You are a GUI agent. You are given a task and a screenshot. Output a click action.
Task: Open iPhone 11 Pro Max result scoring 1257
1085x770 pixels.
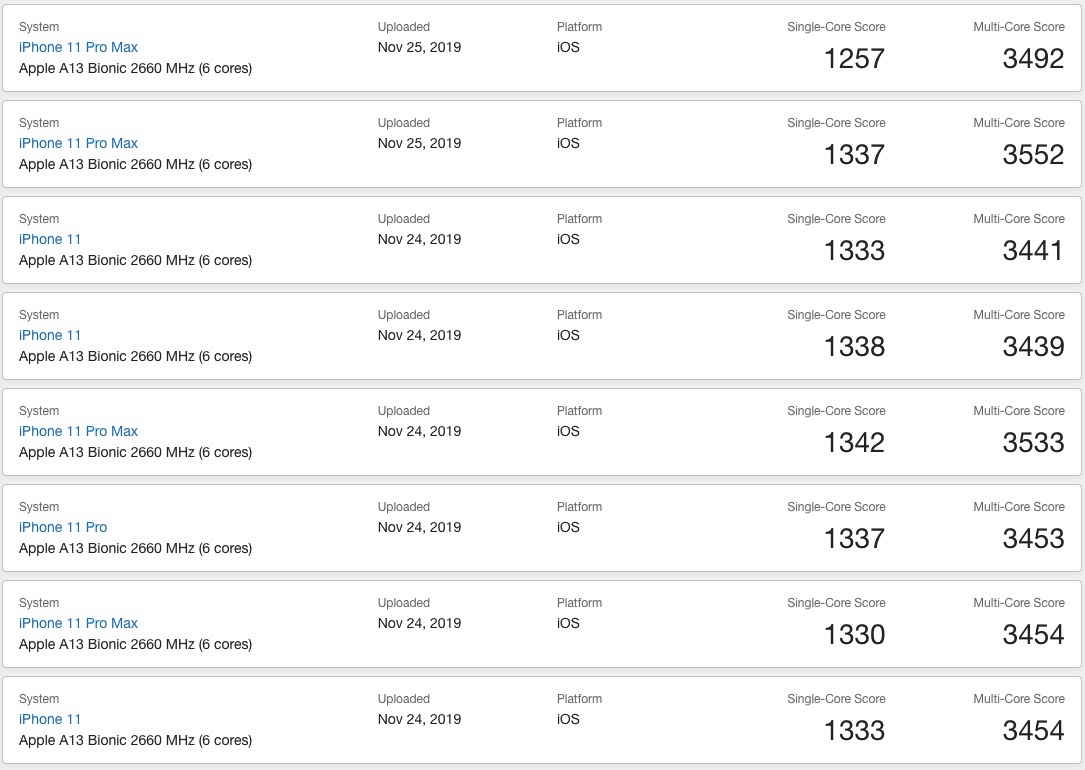(x=78, y=47)
